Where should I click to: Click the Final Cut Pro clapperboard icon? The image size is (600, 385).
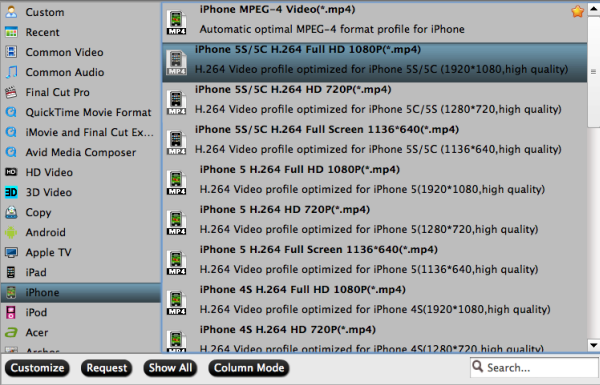(11, 92)
